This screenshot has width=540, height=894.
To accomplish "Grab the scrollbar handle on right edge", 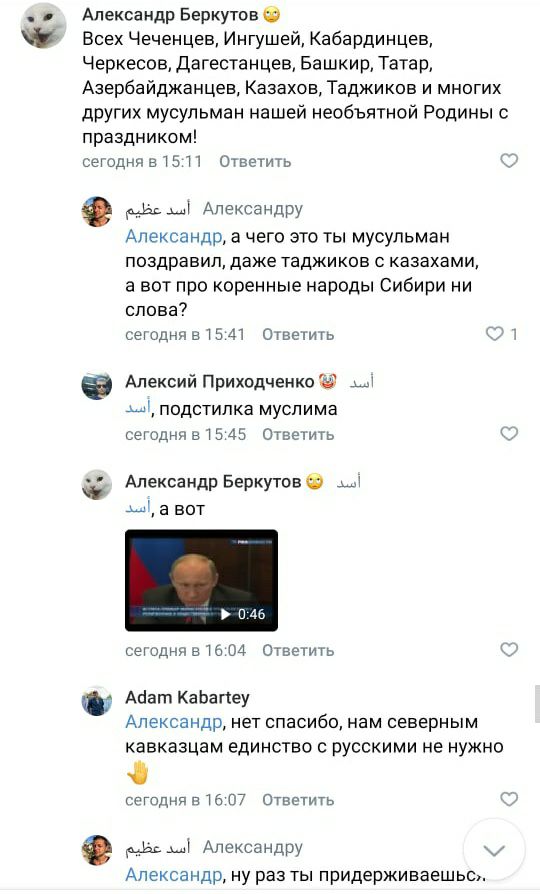I will pos(537,704).
